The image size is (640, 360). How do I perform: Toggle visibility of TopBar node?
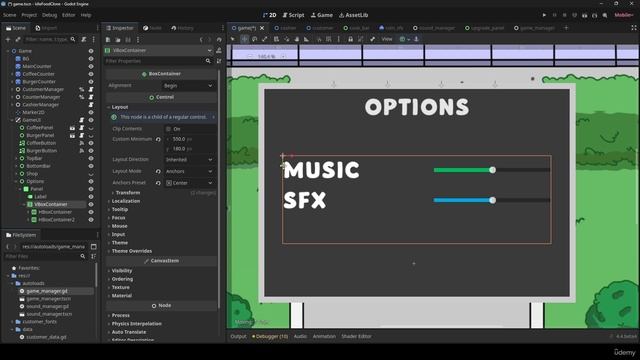point(91,158)
